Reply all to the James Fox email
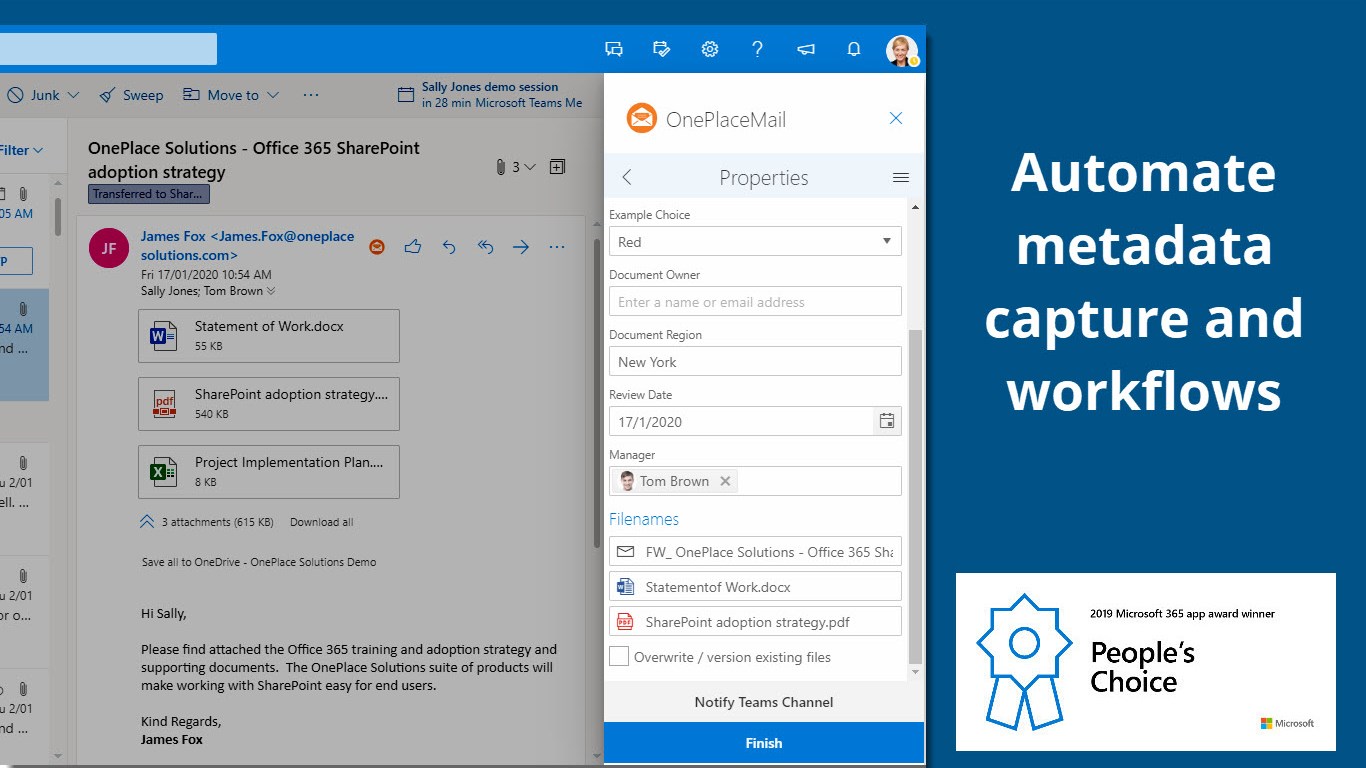This screenshot has height=768, width=1366. pos(485,246)
